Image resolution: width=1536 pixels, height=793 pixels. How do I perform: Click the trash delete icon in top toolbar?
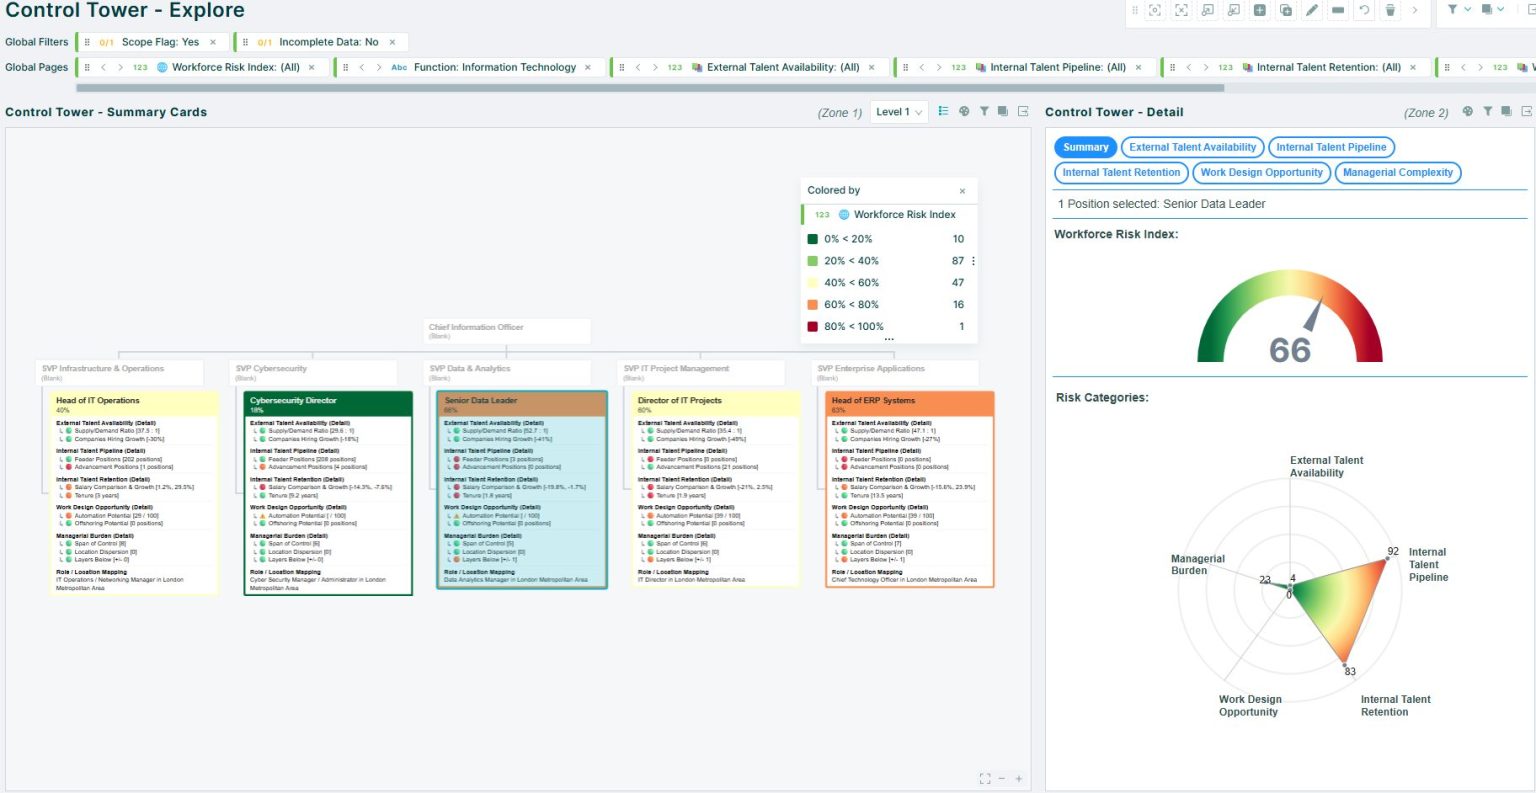[x=1390, y=10]
